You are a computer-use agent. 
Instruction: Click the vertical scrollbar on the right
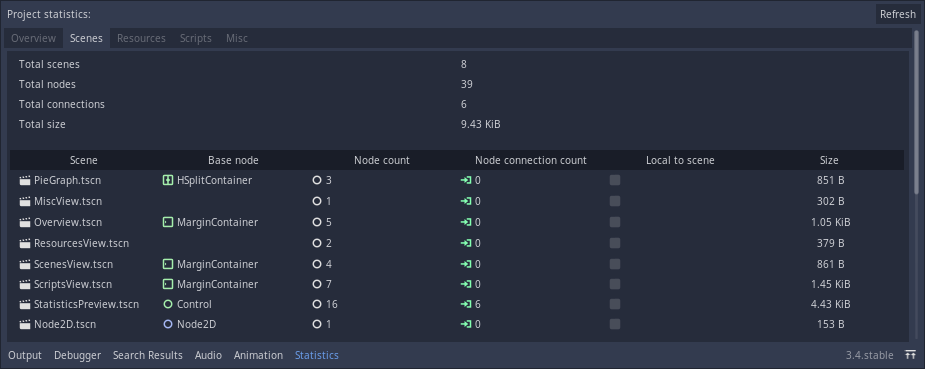point(916,112)
